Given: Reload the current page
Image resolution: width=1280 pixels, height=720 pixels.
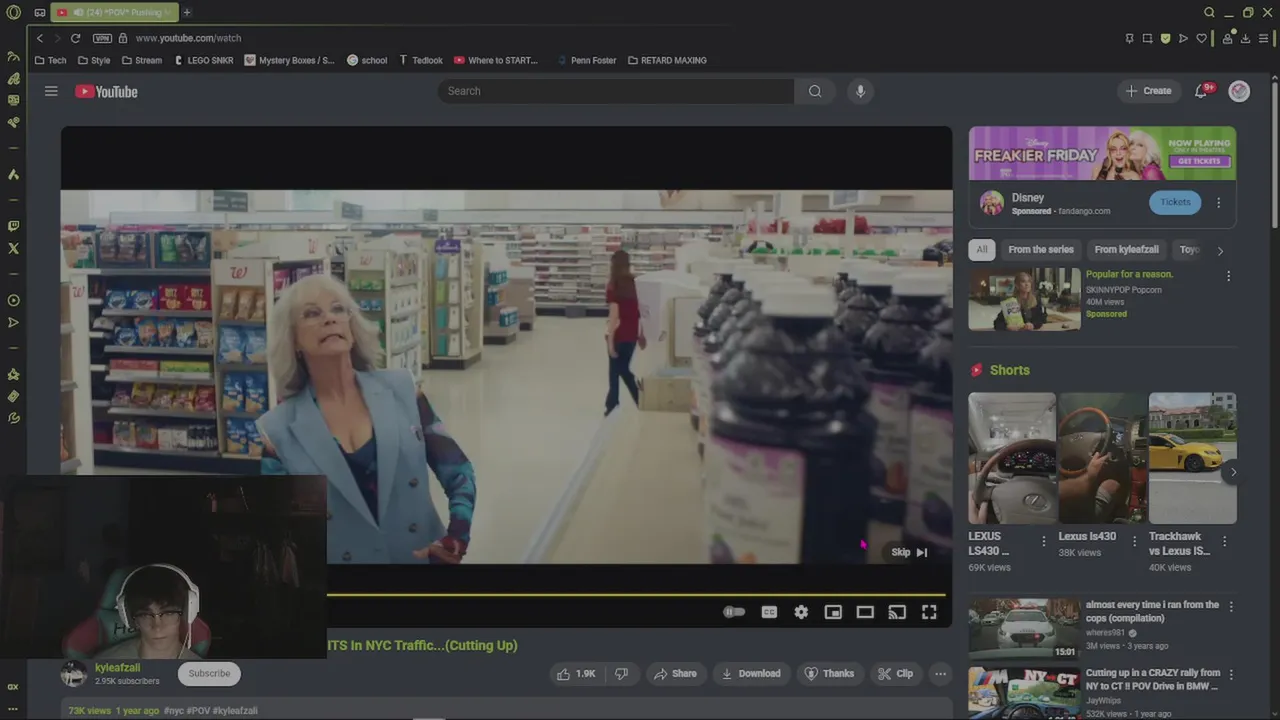Looking at the screenshot, I should pos(75,38).
